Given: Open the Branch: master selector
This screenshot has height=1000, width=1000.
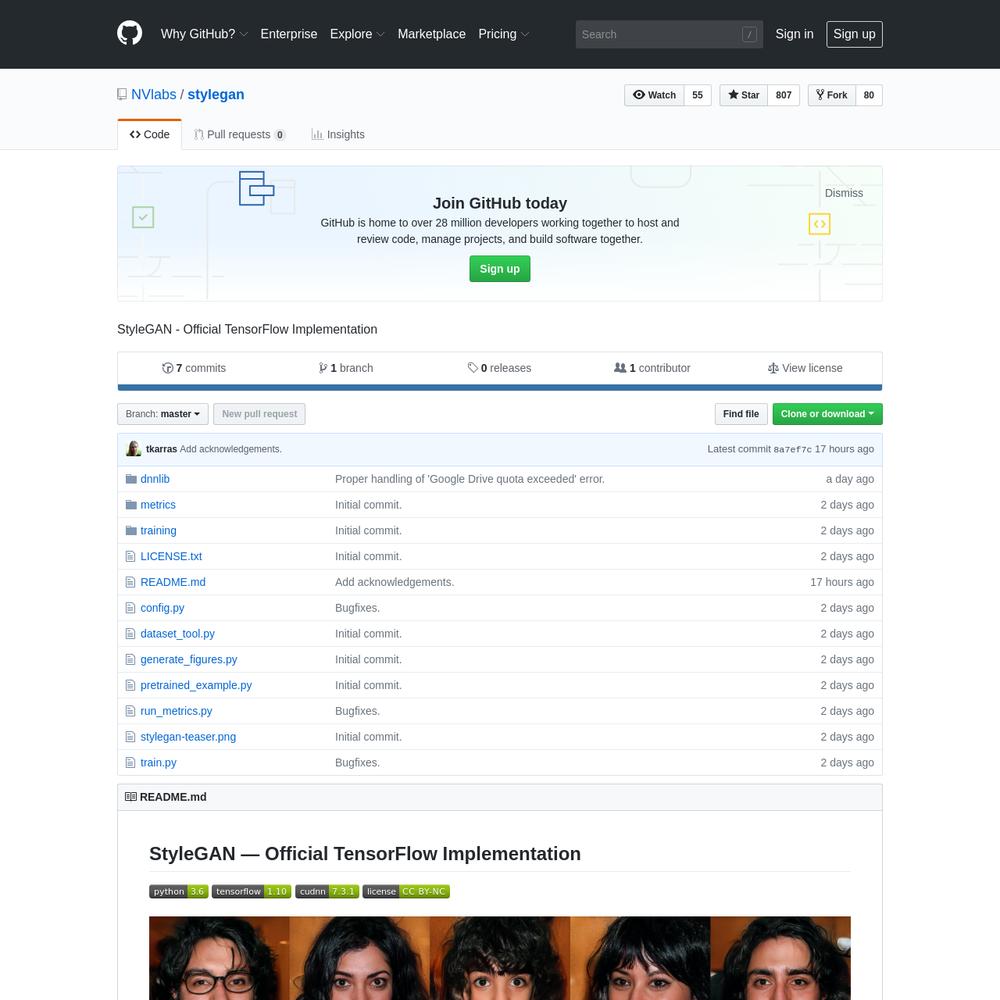Looking at the screenshot, I should coord(163,414).
